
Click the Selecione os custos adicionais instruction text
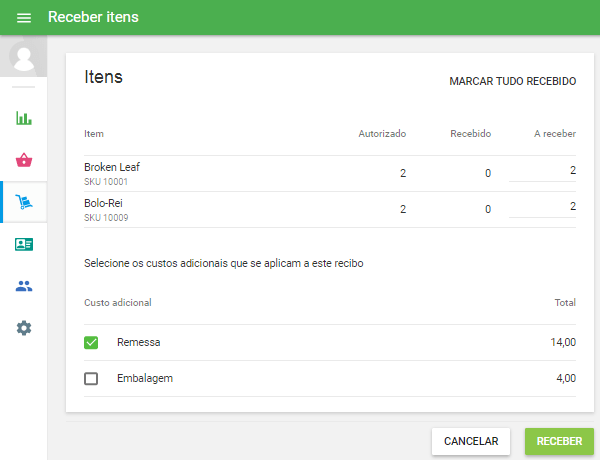(223, 263)
